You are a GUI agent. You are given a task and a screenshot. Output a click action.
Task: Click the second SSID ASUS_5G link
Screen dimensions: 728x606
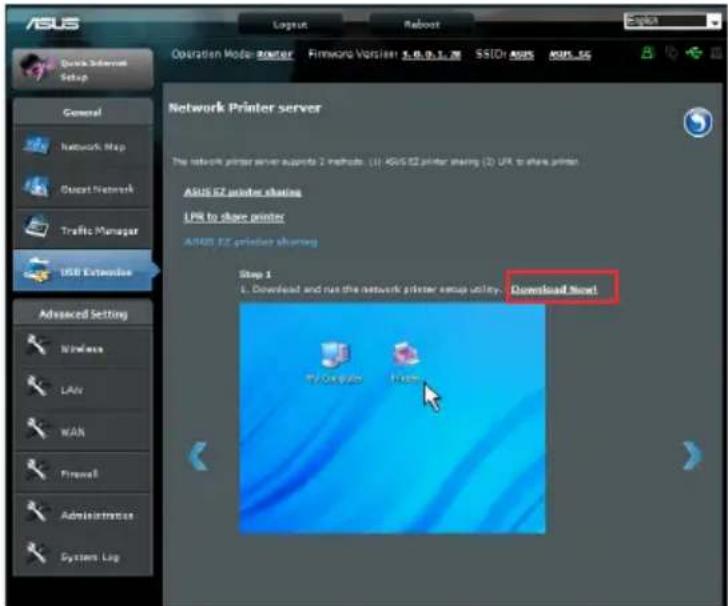coord(570,55)
